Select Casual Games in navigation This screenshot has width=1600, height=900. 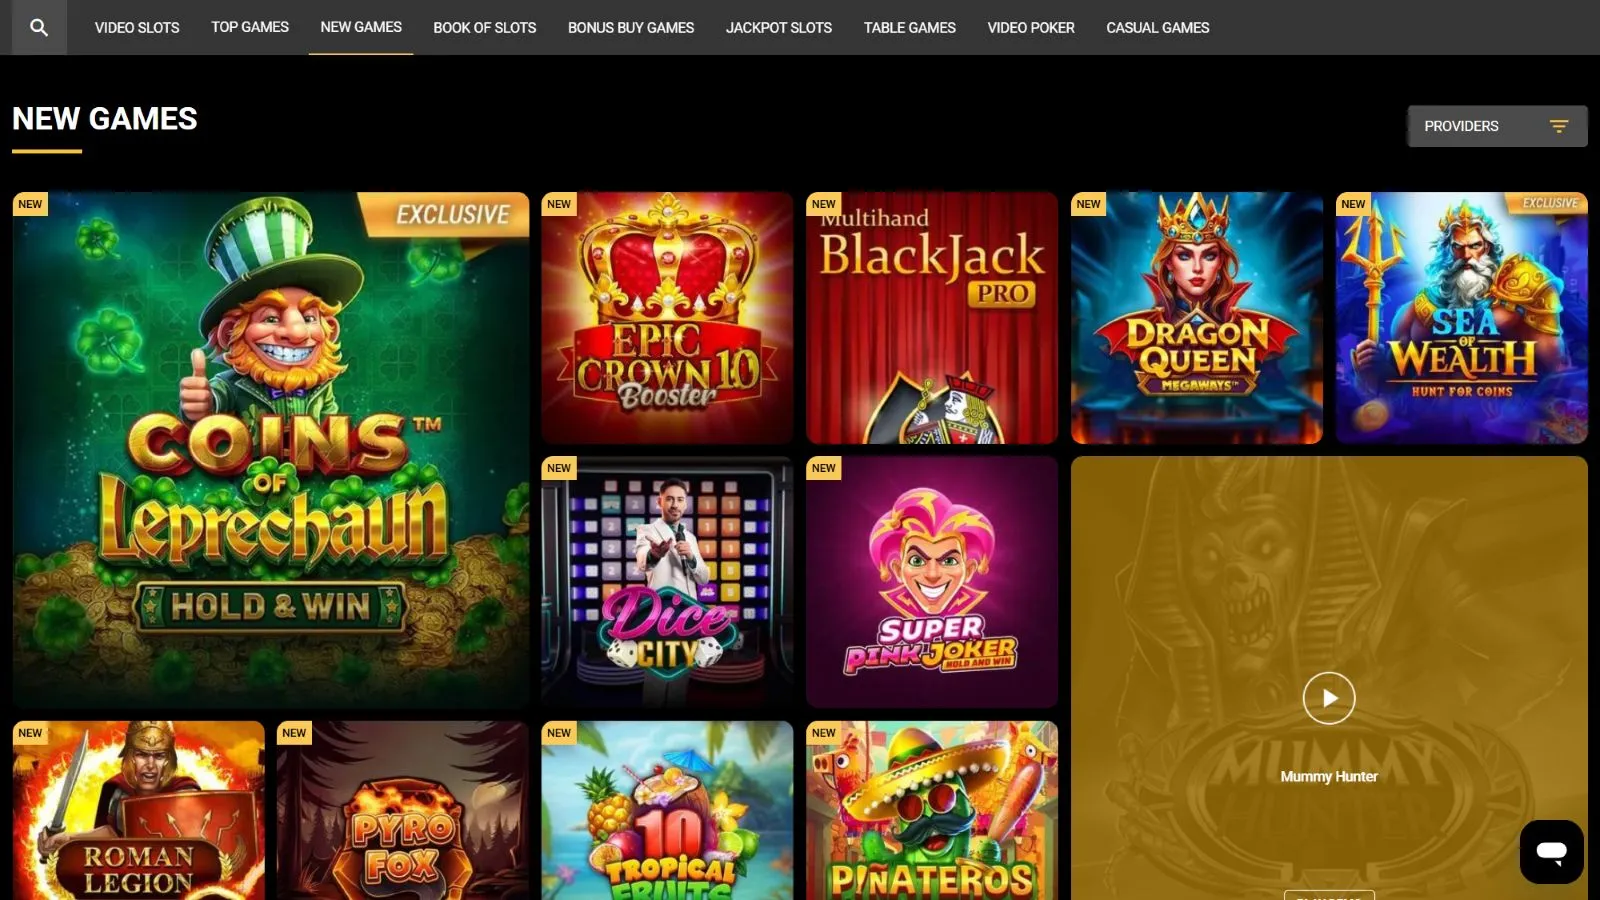click(x=1158, y=27)
